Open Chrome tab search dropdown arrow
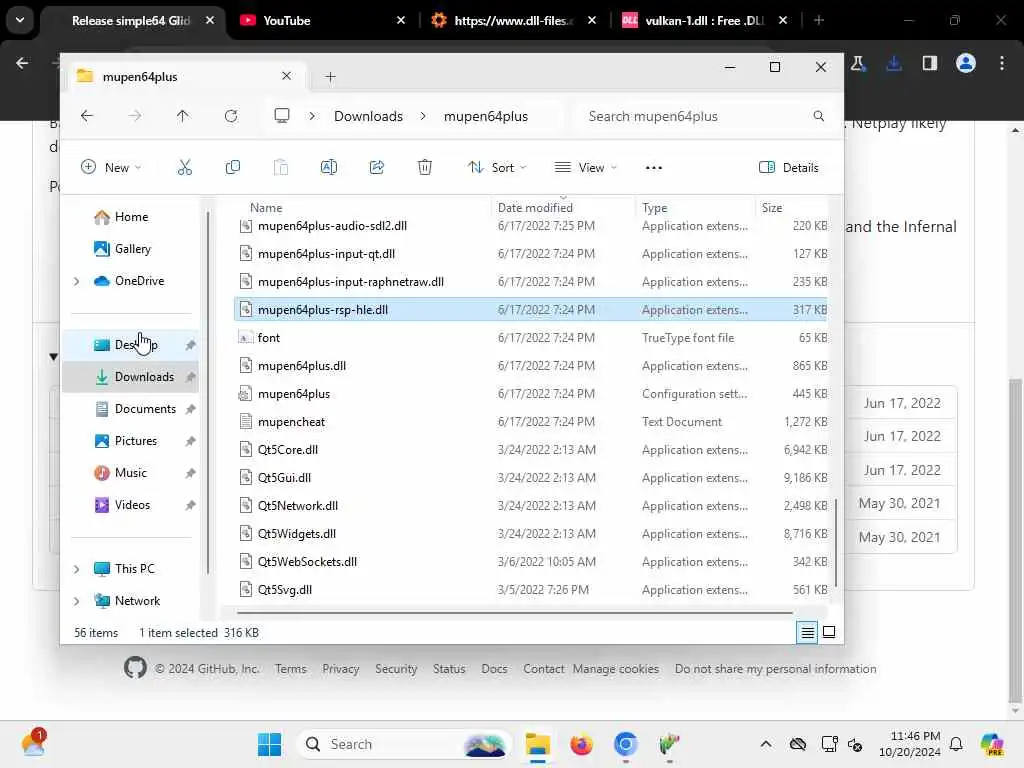Image resolution: width=1024 pixels, height=768 pixels. click(20, 20)
